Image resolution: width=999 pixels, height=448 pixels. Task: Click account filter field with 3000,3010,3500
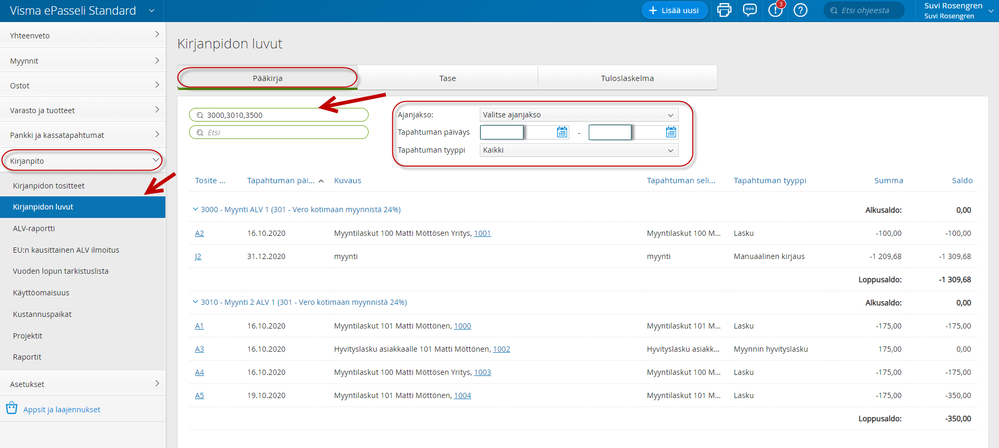(278, 115)
